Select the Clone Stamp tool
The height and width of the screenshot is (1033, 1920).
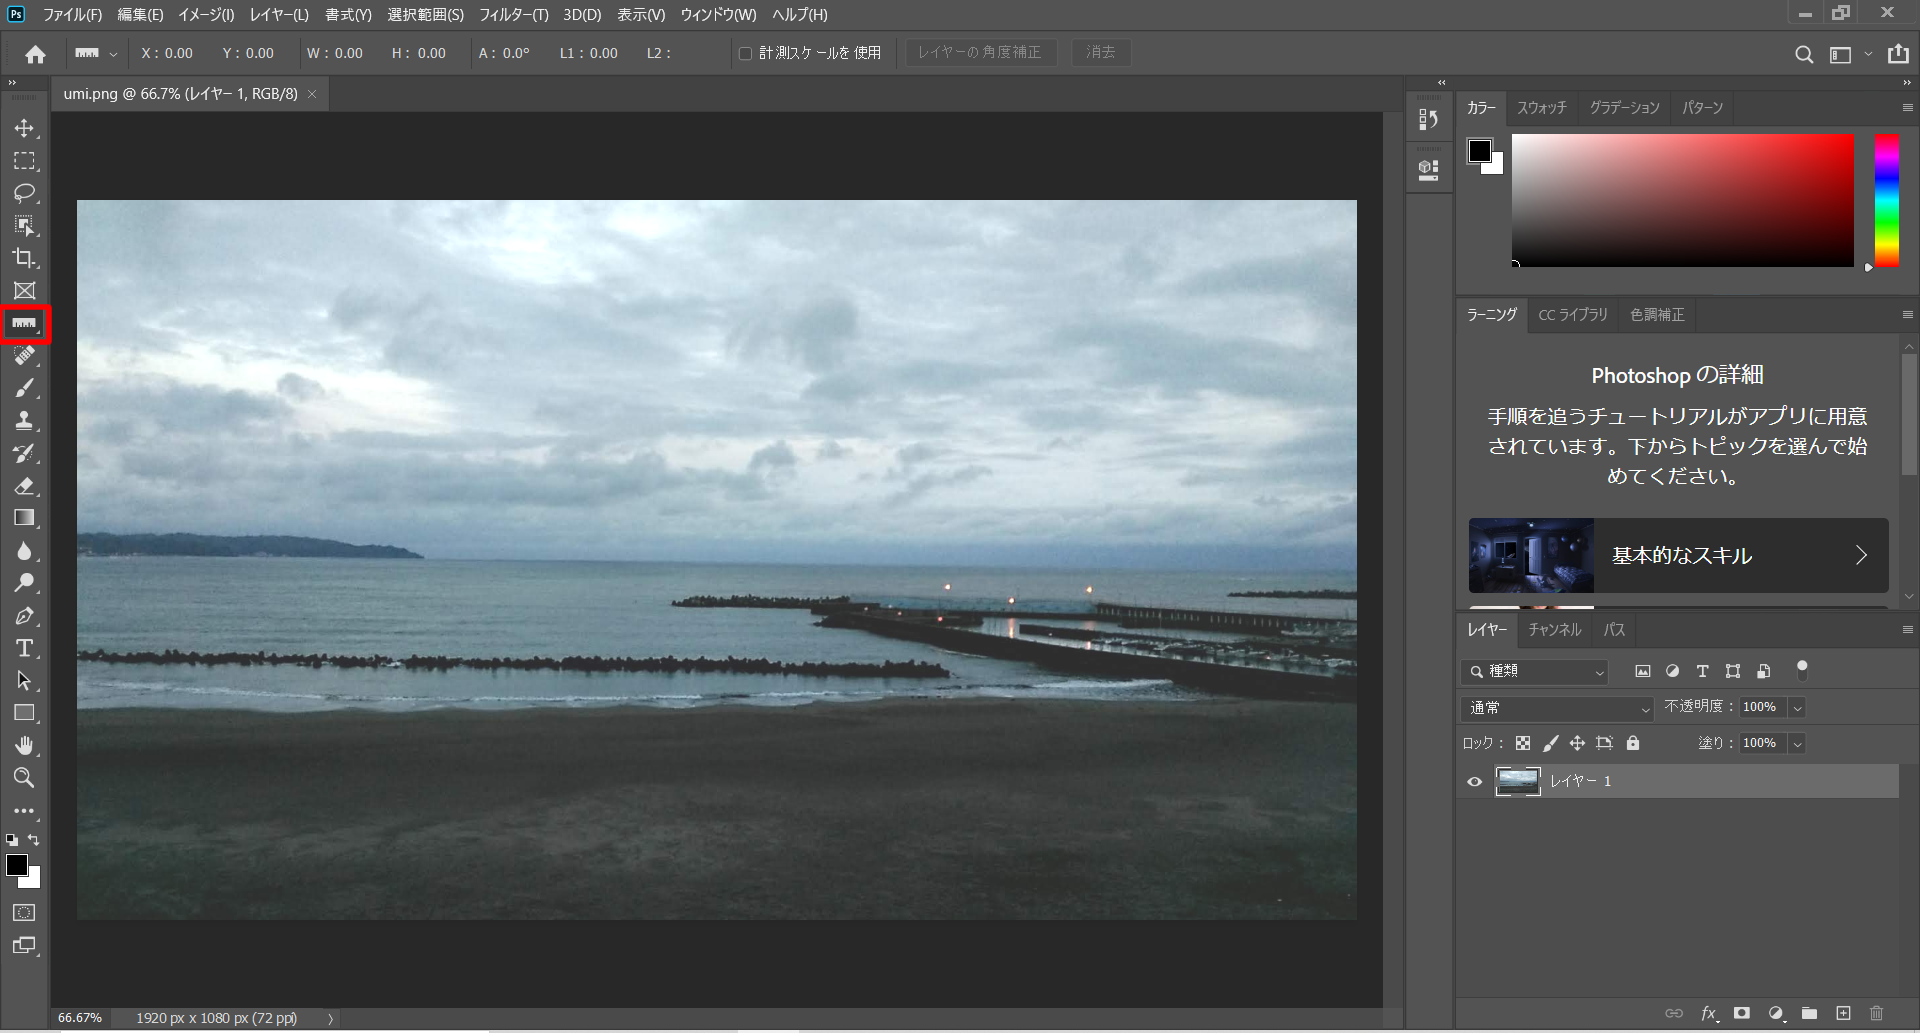[25, 421]
